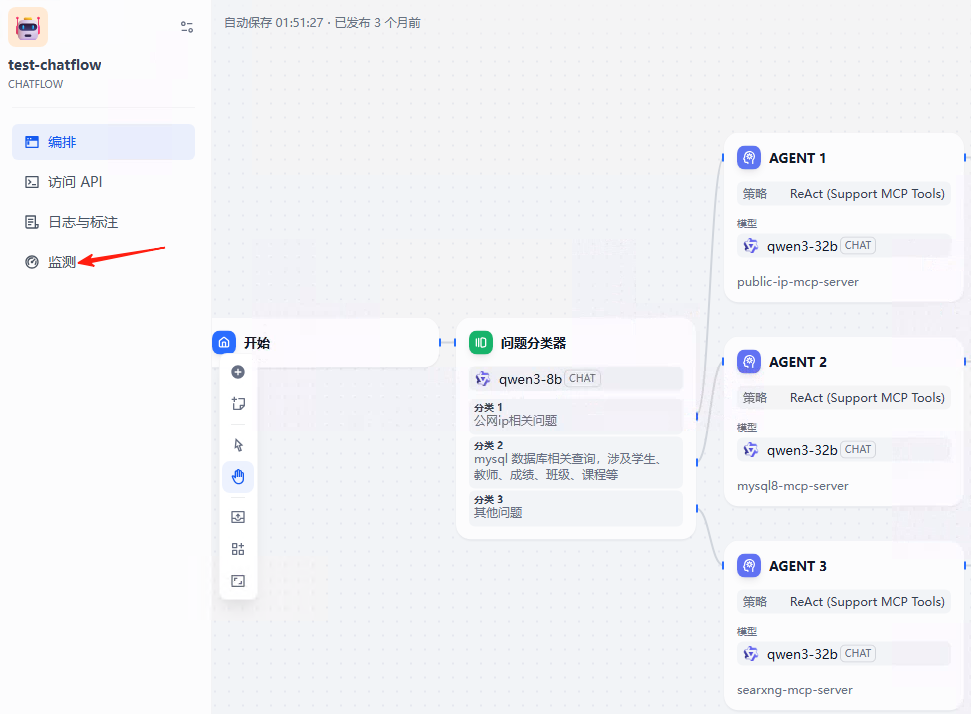Click the qwen logo in 问题分类器 model row
This screenshot has width=971, height=714.
[482, 378]
